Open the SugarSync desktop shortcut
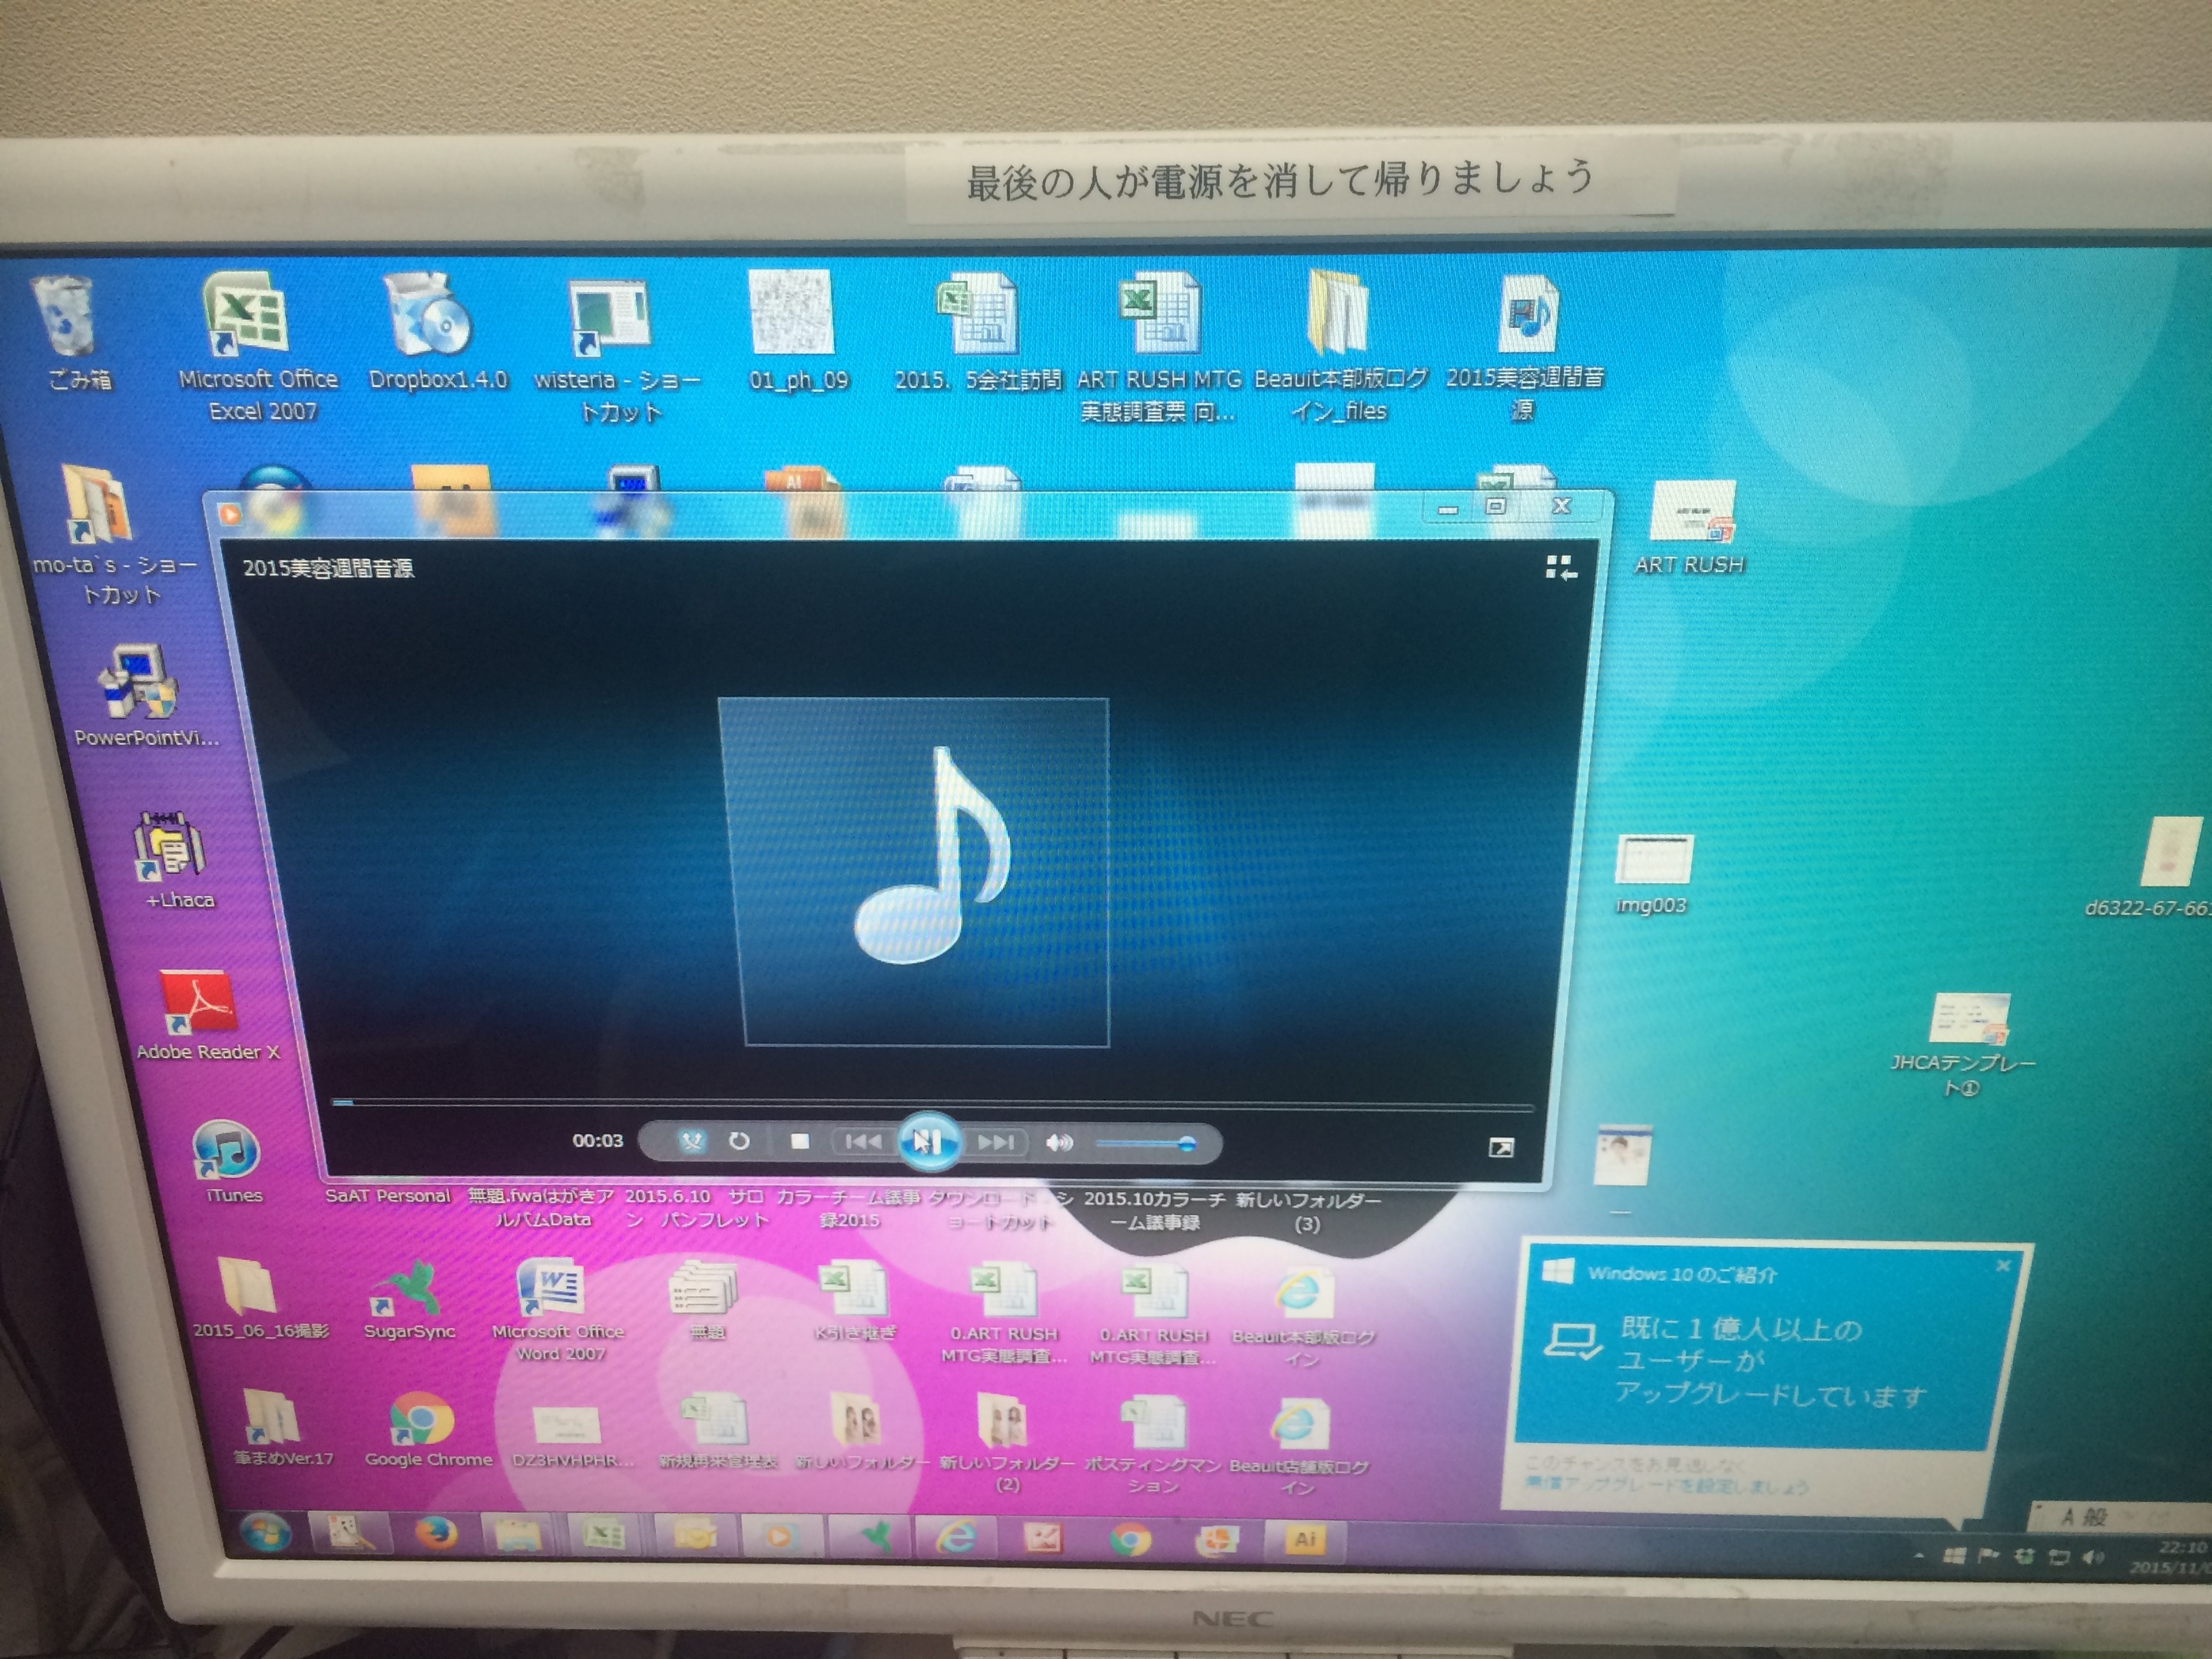This screenshot has width=2212, height=1659. pos(409,1298)
